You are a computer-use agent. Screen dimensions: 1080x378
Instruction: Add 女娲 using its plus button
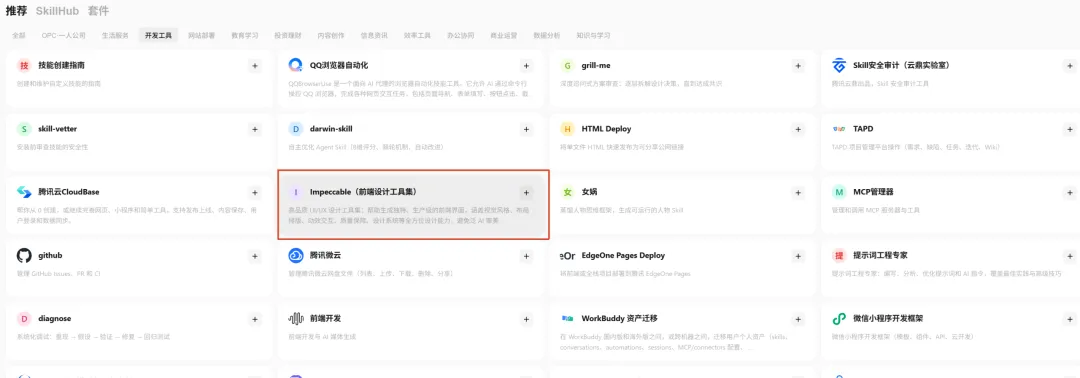point(798,193)
